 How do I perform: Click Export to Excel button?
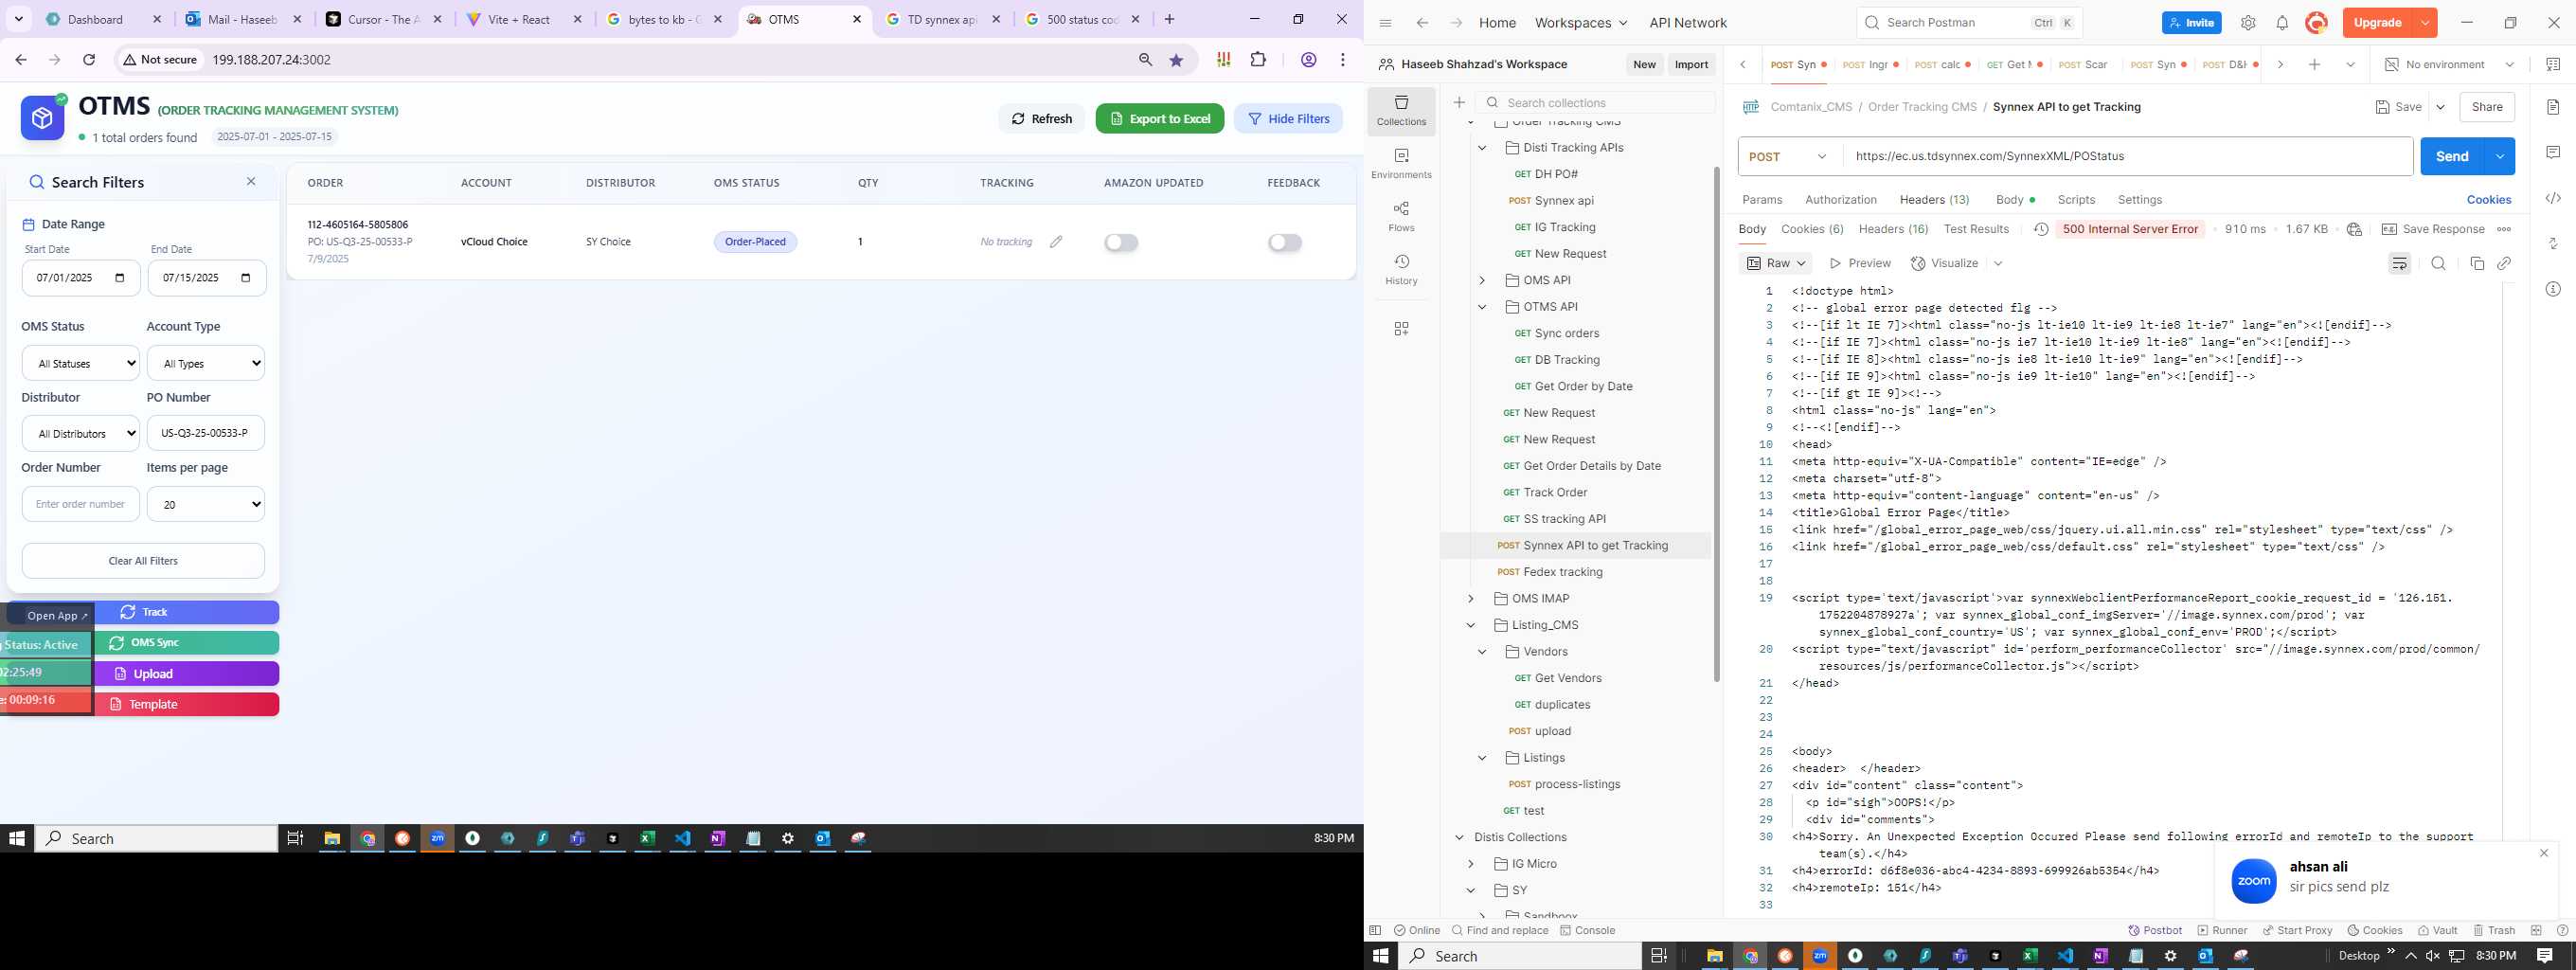tap(1160, 118)
